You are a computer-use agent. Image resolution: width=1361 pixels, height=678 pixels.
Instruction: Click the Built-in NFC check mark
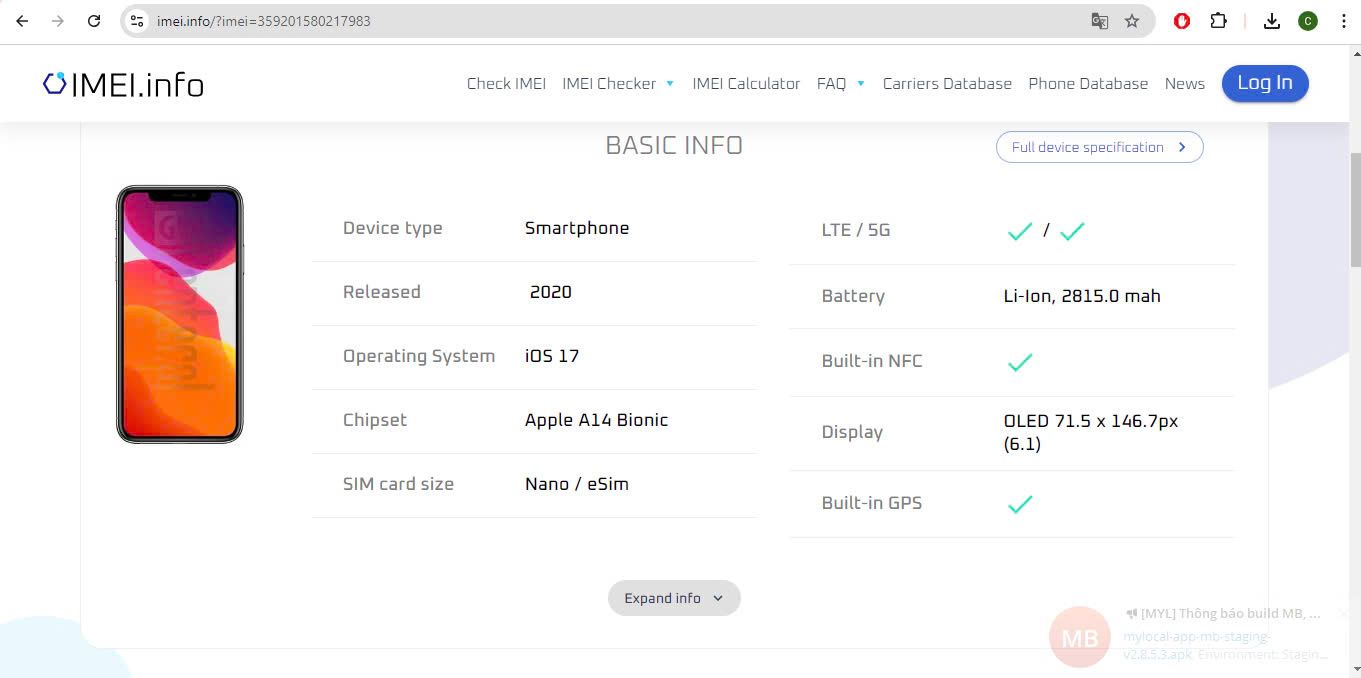coord(1020,362)
